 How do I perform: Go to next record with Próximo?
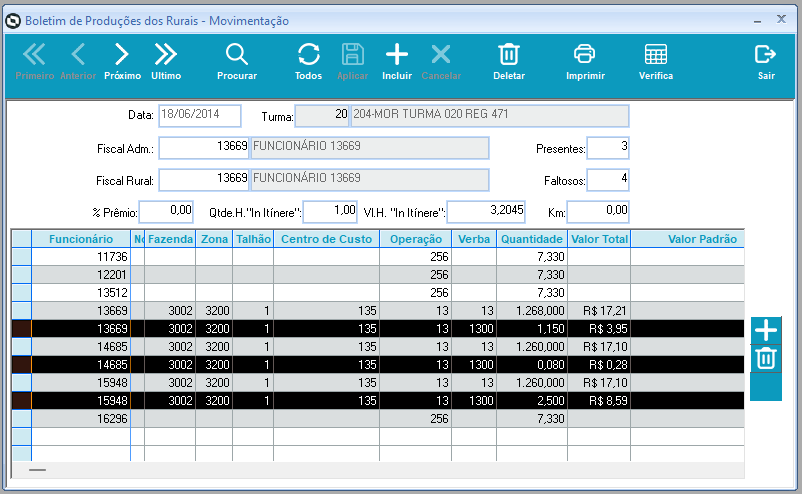[122, 61]
